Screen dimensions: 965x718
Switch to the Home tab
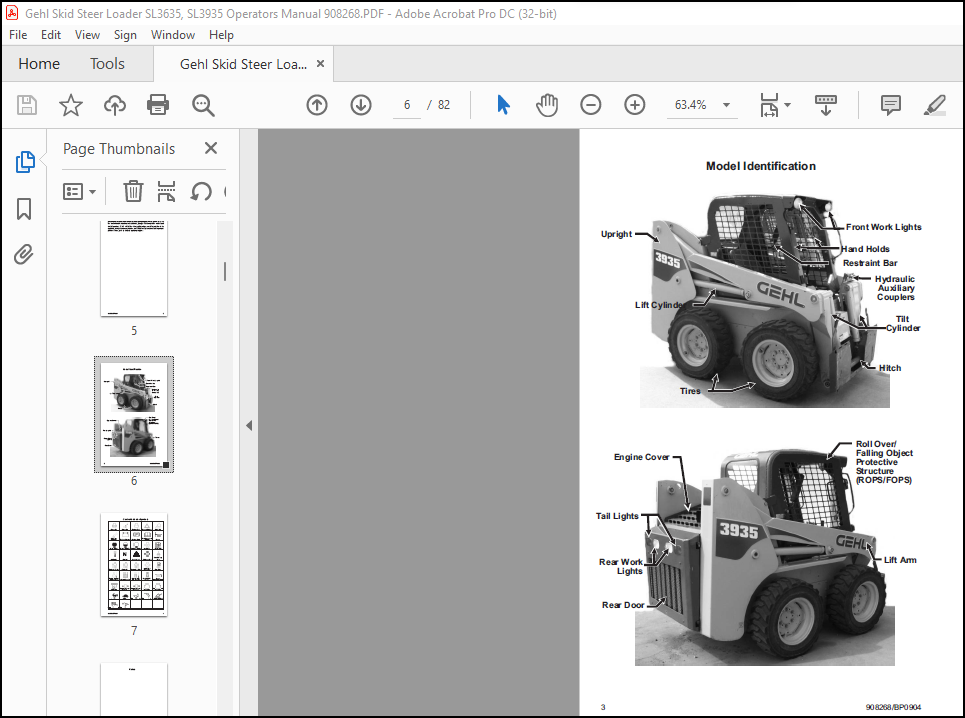(39, 64)
